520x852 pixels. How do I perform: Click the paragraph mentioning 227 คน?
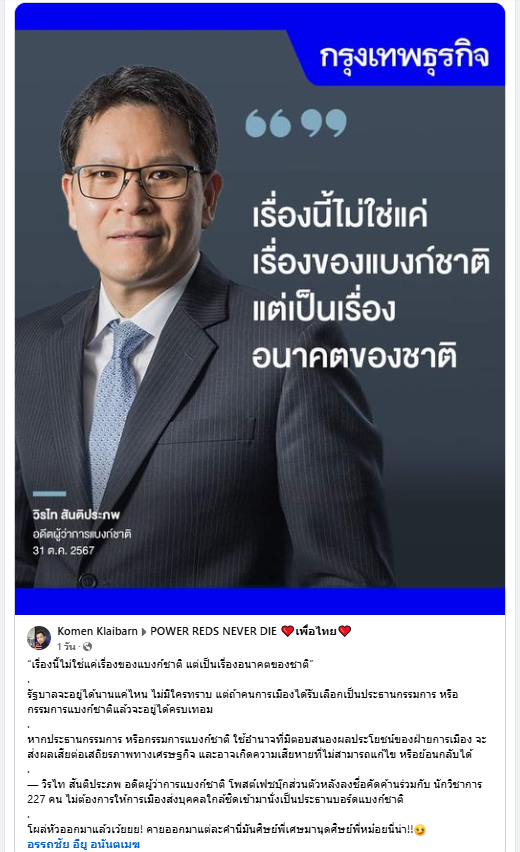[255, 792]
